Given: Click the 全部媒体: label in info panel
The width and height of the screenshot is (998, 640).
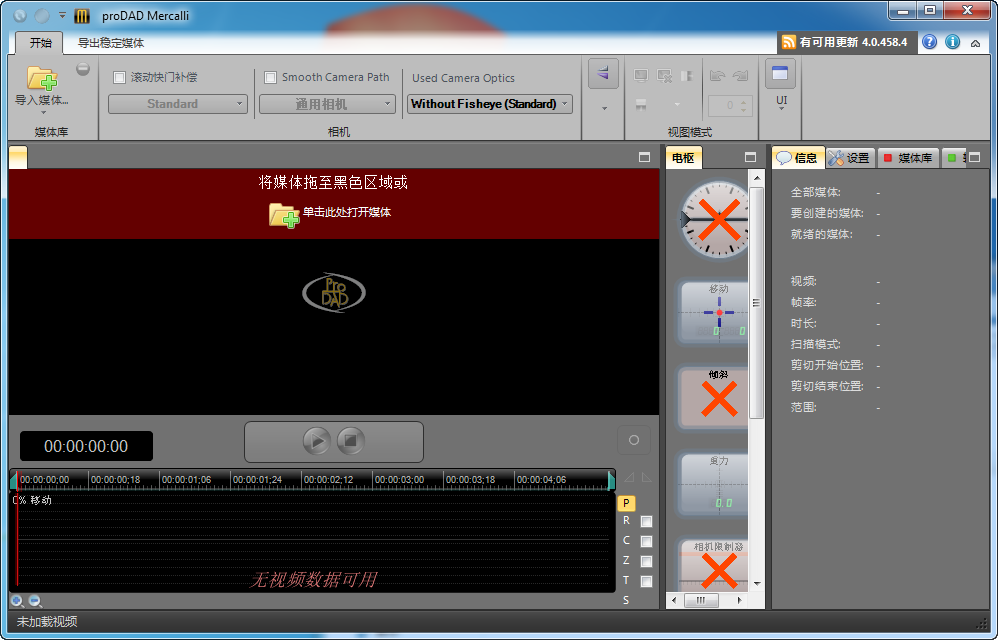Looking at the screenshot, I should pos(815,192).
